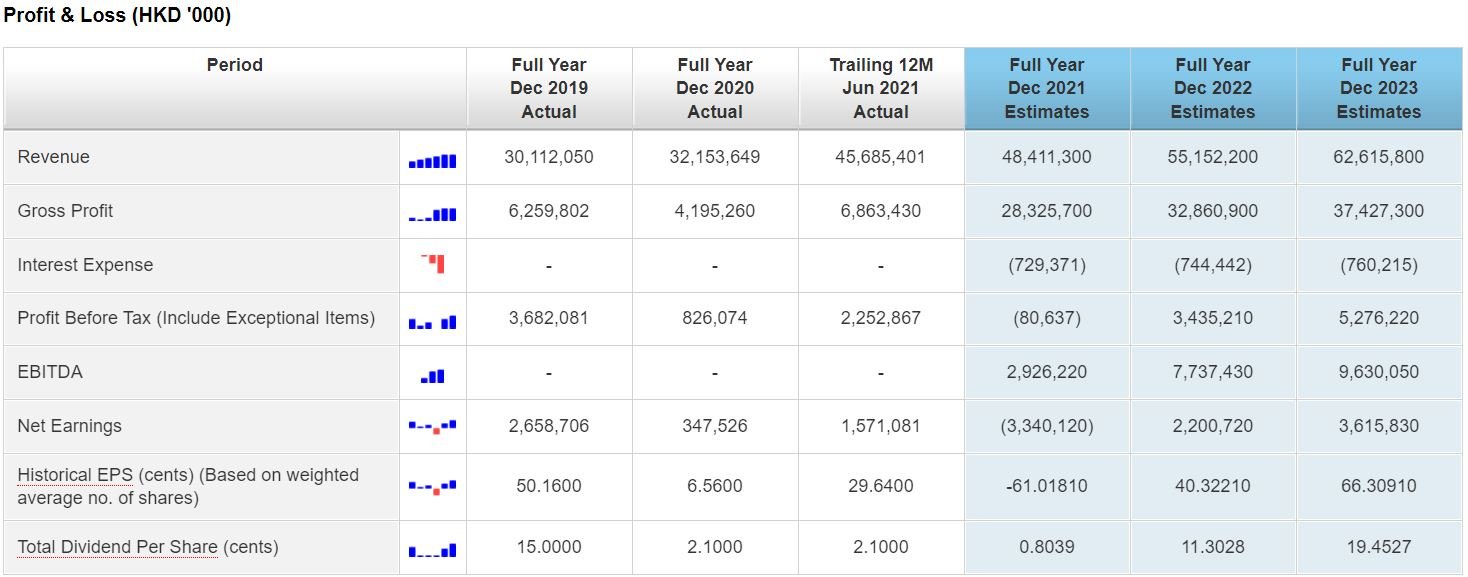The image size is (1468, 577).
Task: Click revenue value 32,153,649
Action: pyautogui.click(x=715, y=157)
